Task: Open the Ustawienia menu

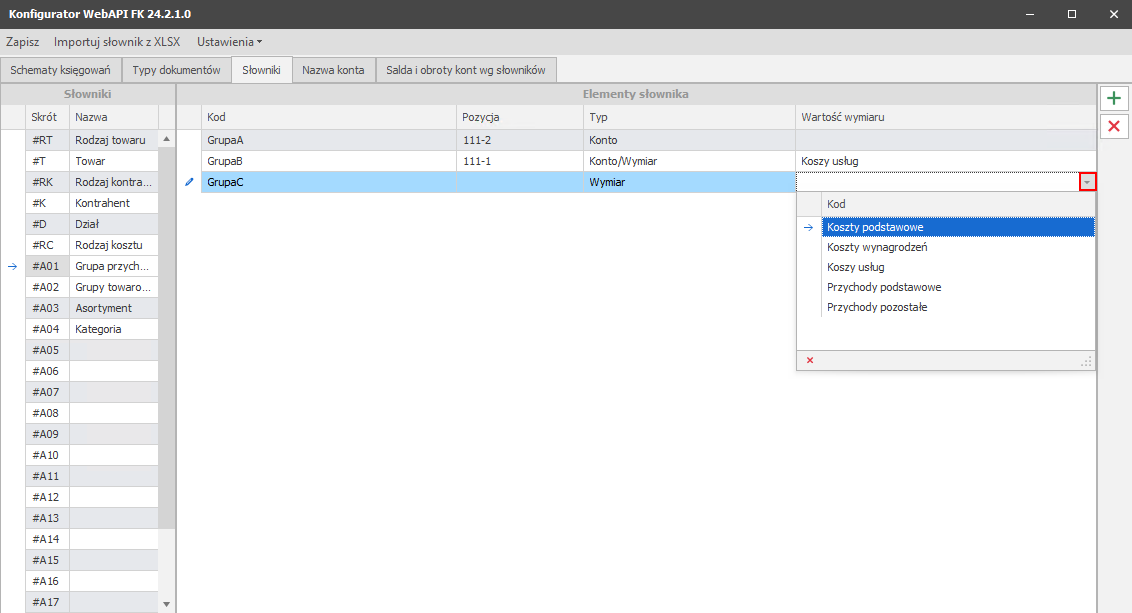Action: click(x=229, y=42)
